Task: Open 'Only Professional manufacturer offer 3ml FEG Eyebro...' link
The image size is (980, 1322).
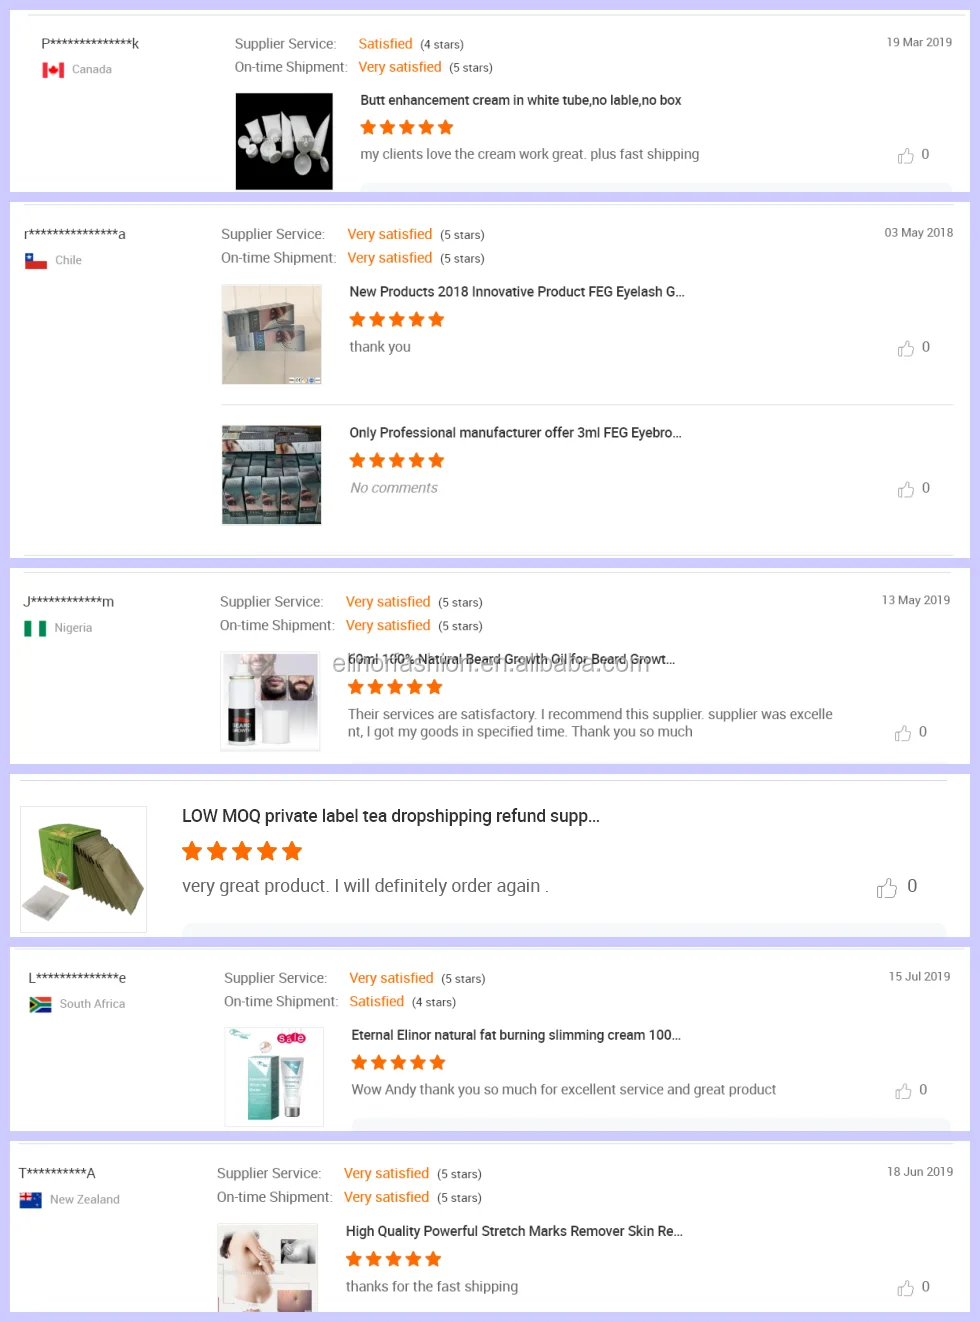Action: 514,433
